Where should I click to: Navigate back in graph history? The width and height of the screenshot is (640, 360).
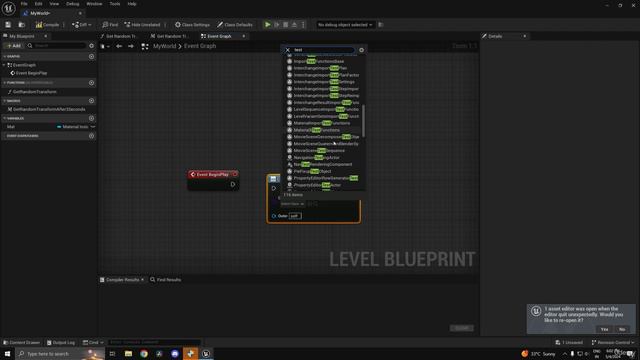(x=119, y=47)
